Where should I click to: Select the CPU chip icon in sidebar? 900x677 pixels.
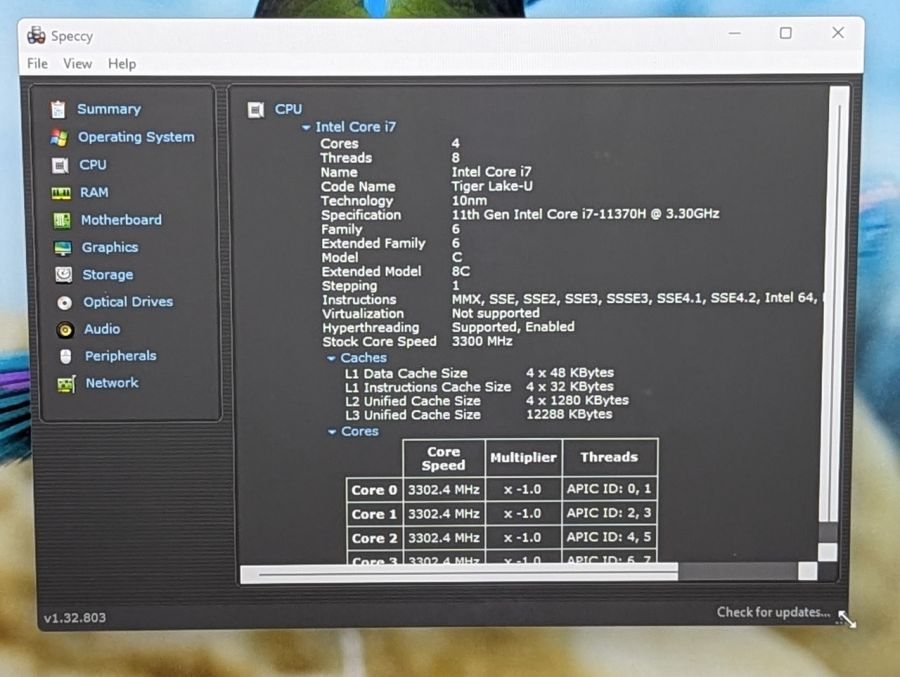click(60, 165)
